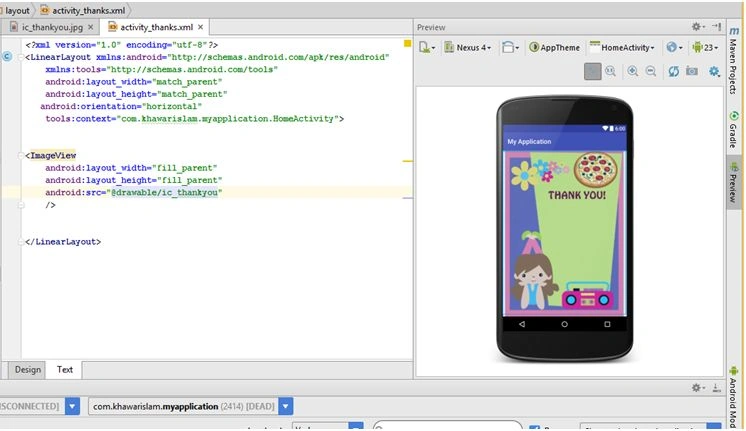The height and width of the screenshot is (431, 746).
Task: Open the Nexus 4 device dropdown
Action: click(468, 47)
